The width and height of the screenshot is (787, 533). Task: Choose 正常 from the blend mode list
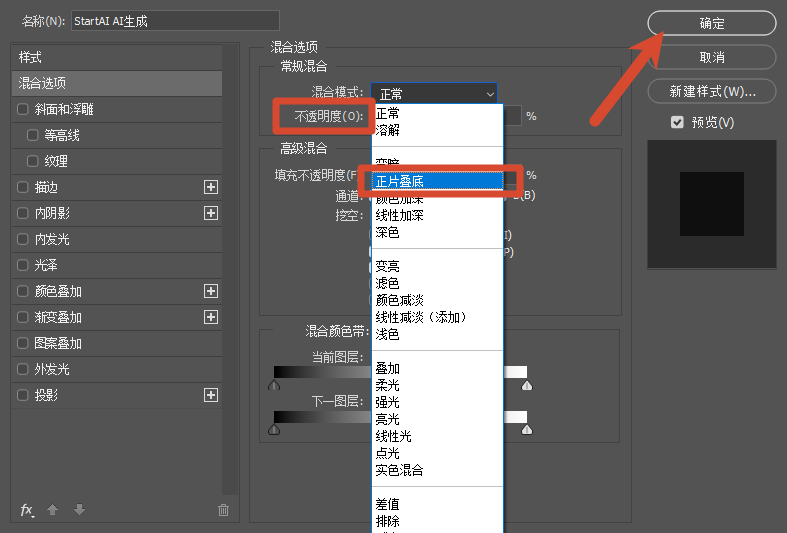coord(437,113)
